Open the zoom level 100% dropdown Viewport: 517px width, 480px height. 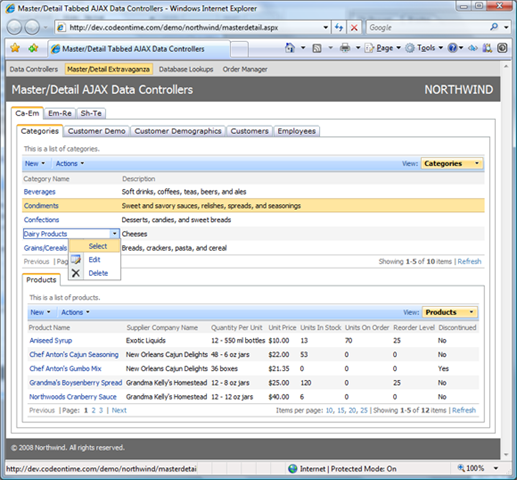pos(496,468)
